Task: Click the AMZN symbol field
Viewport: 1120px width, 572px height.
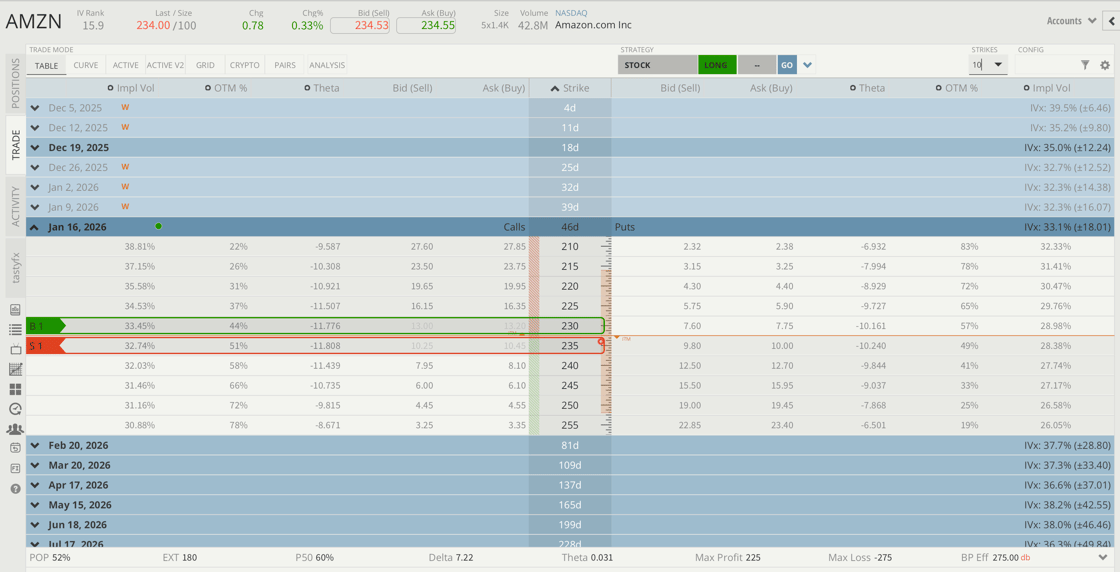Action: pyautogui.click(x=34, y=21)
